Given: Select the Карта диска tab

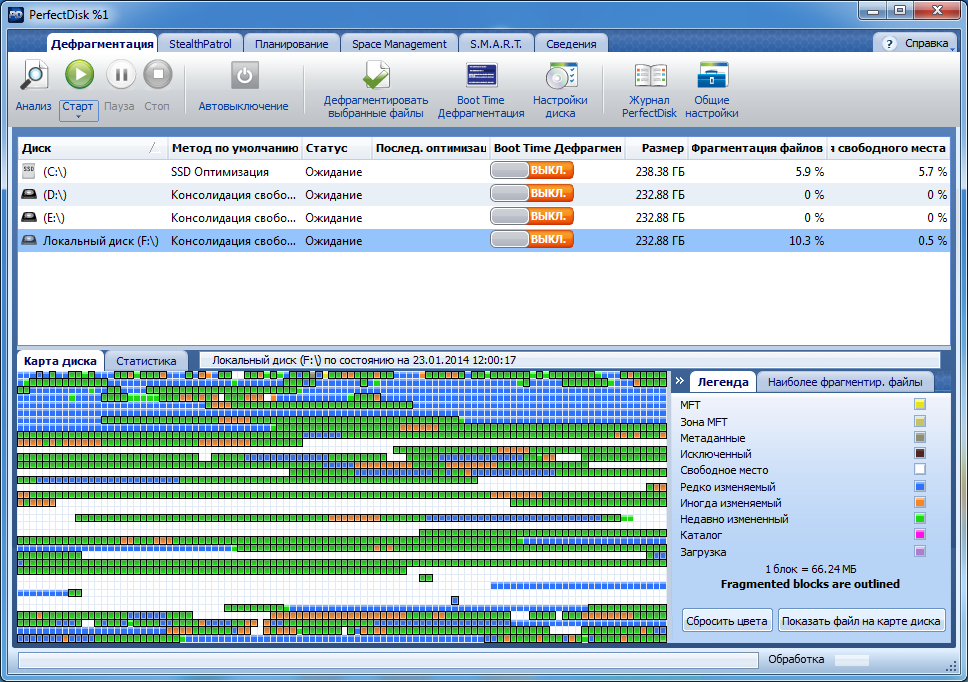Looking at the screenshot, I should point(60,361).
